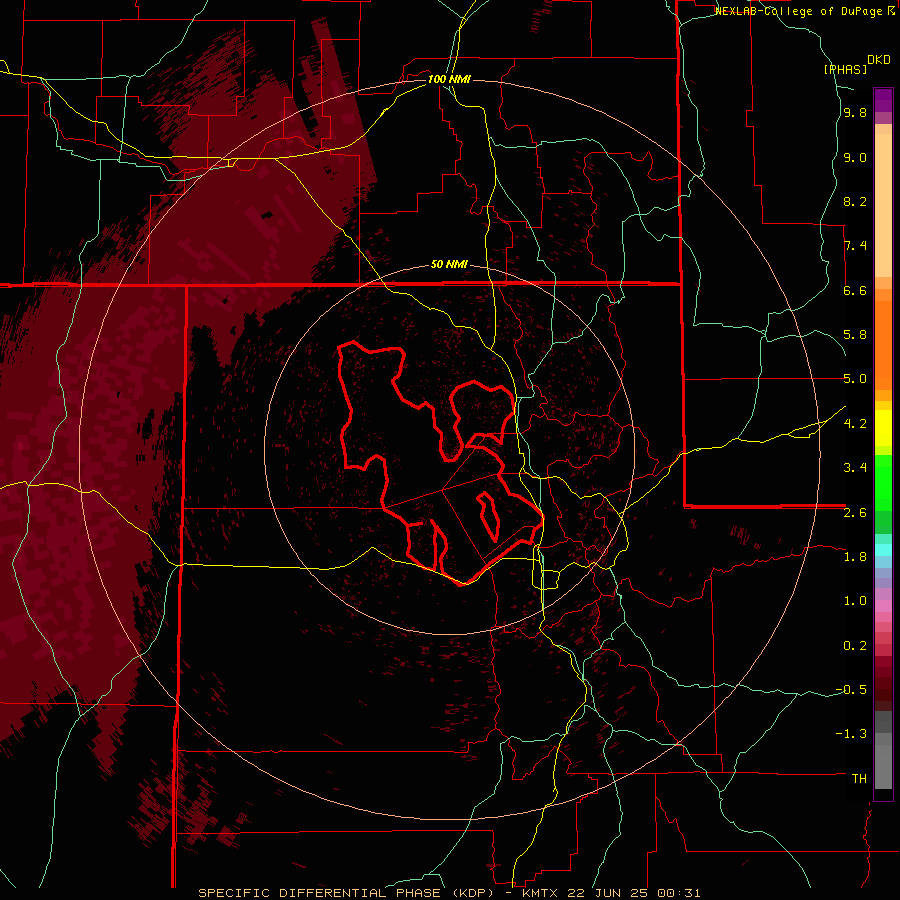Click the "50 NMI" range ring label
This screenshot has height=900, width=900.
coord(449,264)
